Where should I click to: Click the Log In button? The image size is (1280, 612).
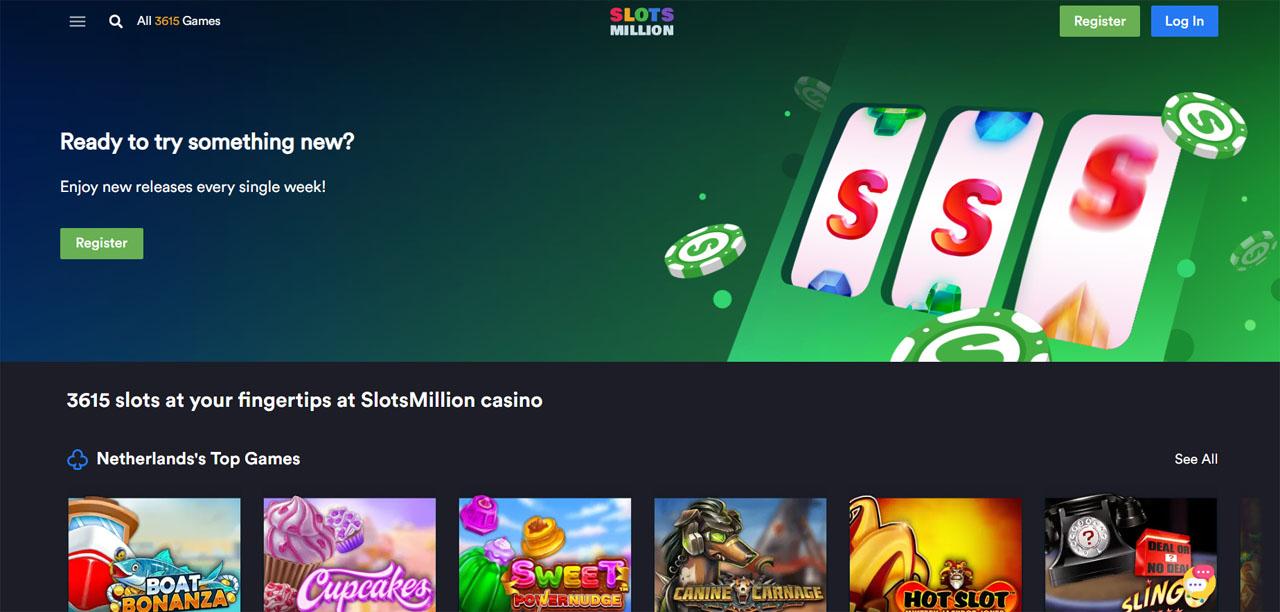[1184, 21]
